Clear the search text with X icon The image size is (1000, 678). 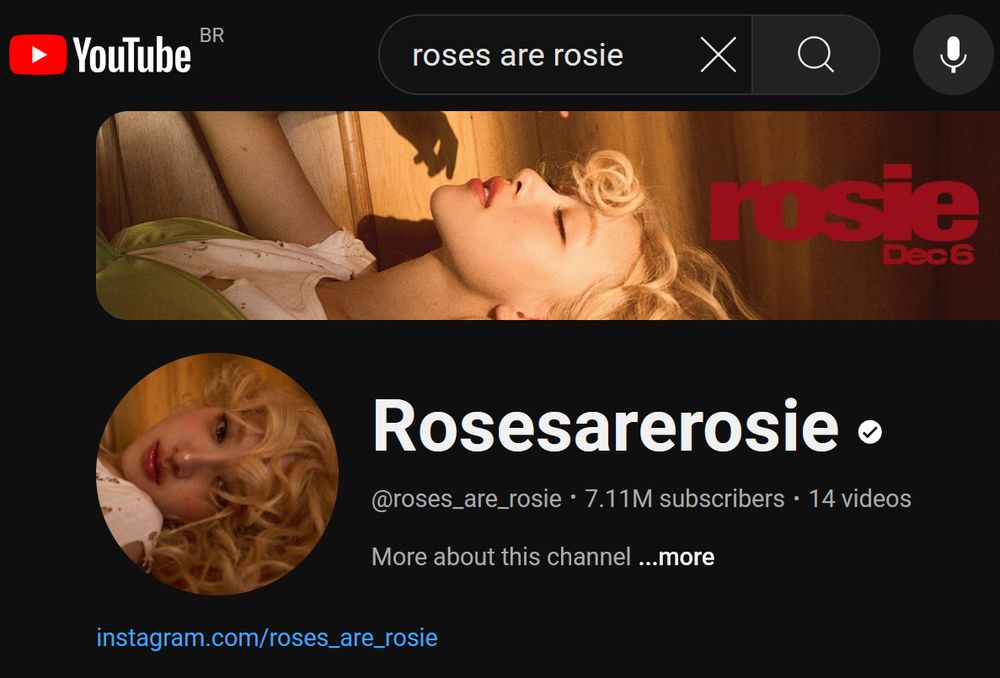pos(718,55)
